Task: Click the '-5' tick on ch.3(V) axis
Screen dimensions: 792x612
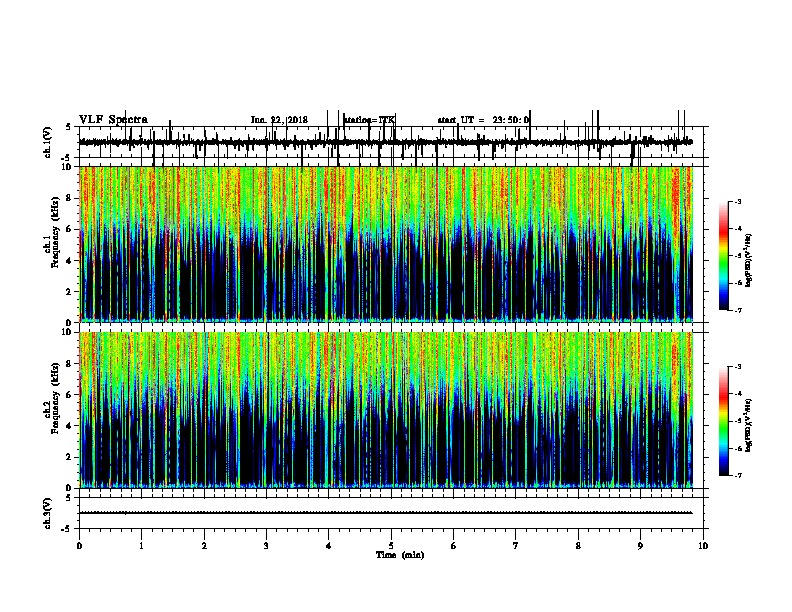Action: point(67,529)
